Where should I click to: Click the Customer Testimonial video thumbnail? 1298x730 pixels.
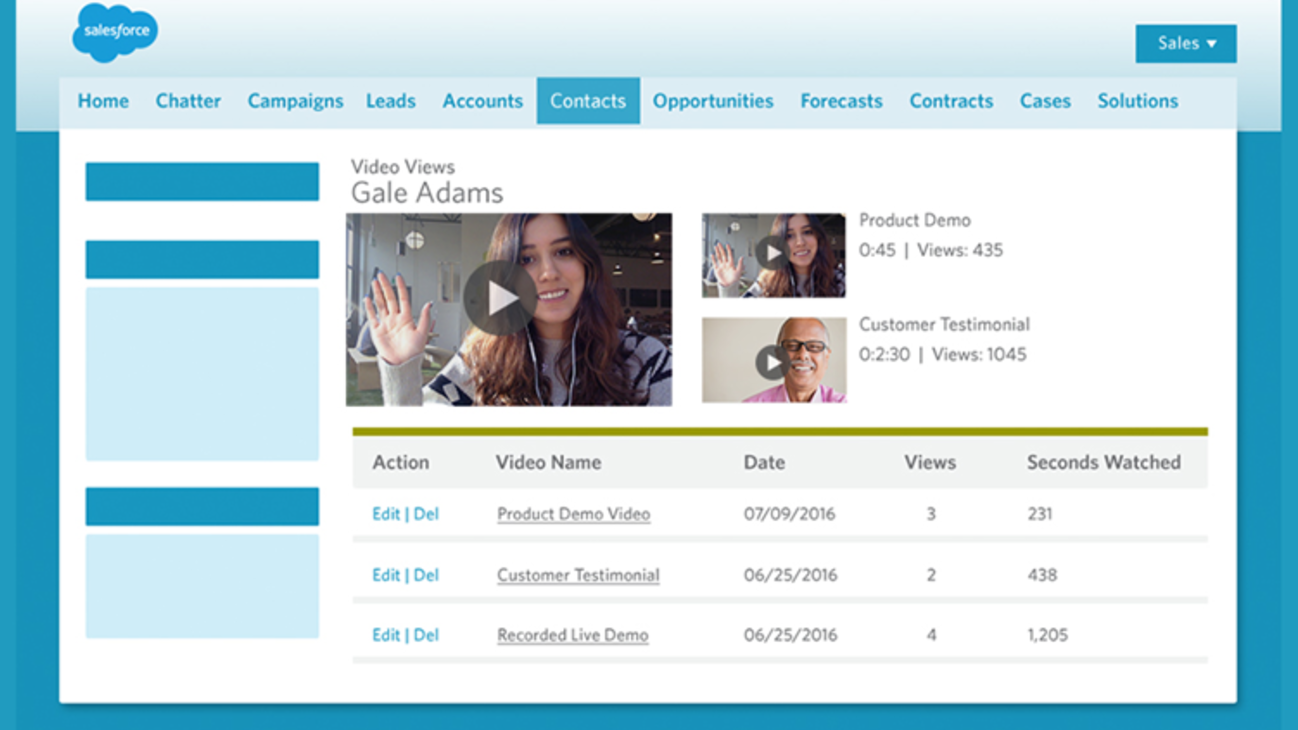pyautogui.click(x=773, y=359)
